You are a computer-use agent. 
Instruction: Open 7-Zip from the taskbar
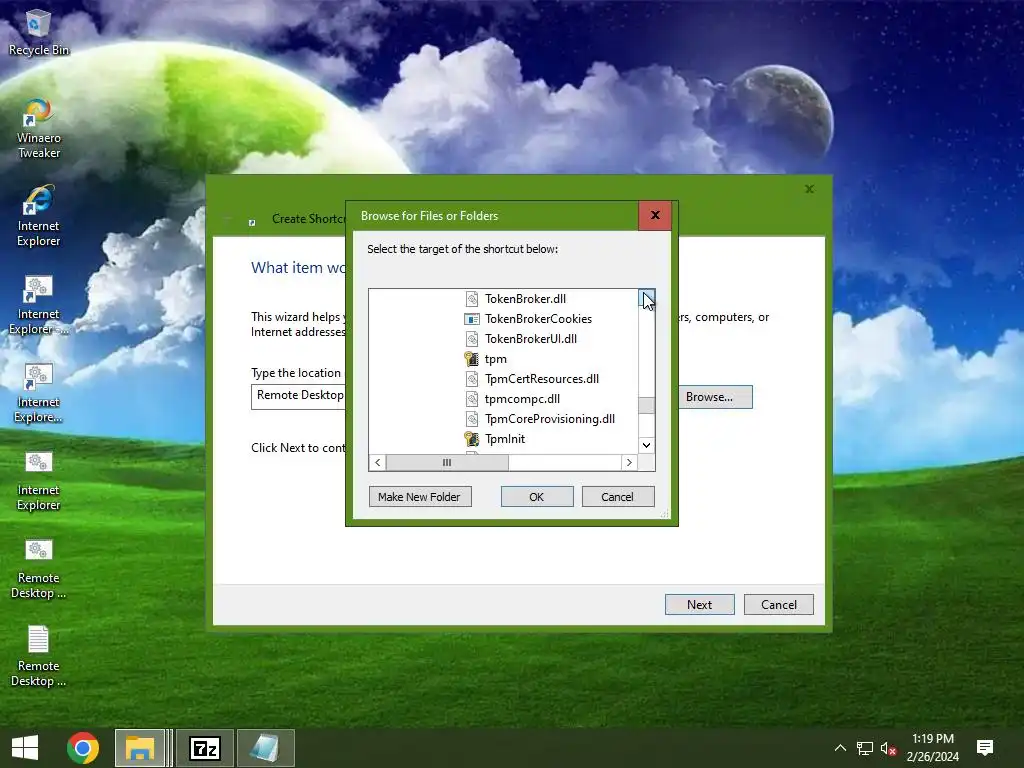click(x=205, y=748)
